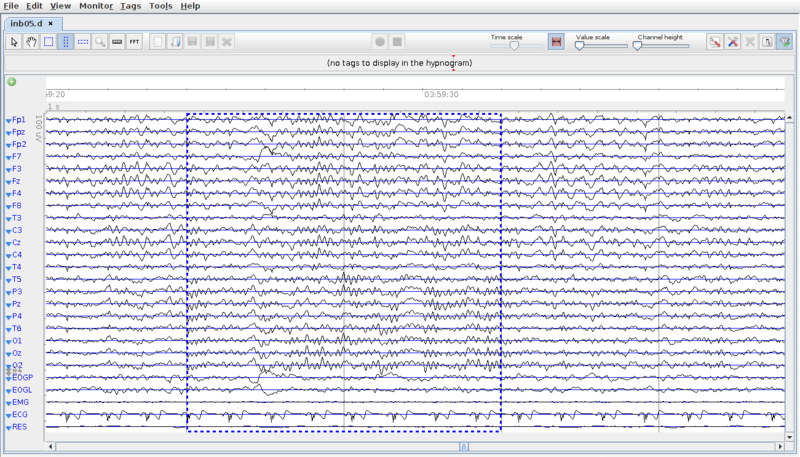This screenshot has width=800, height=457.
Task: Switch to the inb05.d tab
Action: coord(27,23)
